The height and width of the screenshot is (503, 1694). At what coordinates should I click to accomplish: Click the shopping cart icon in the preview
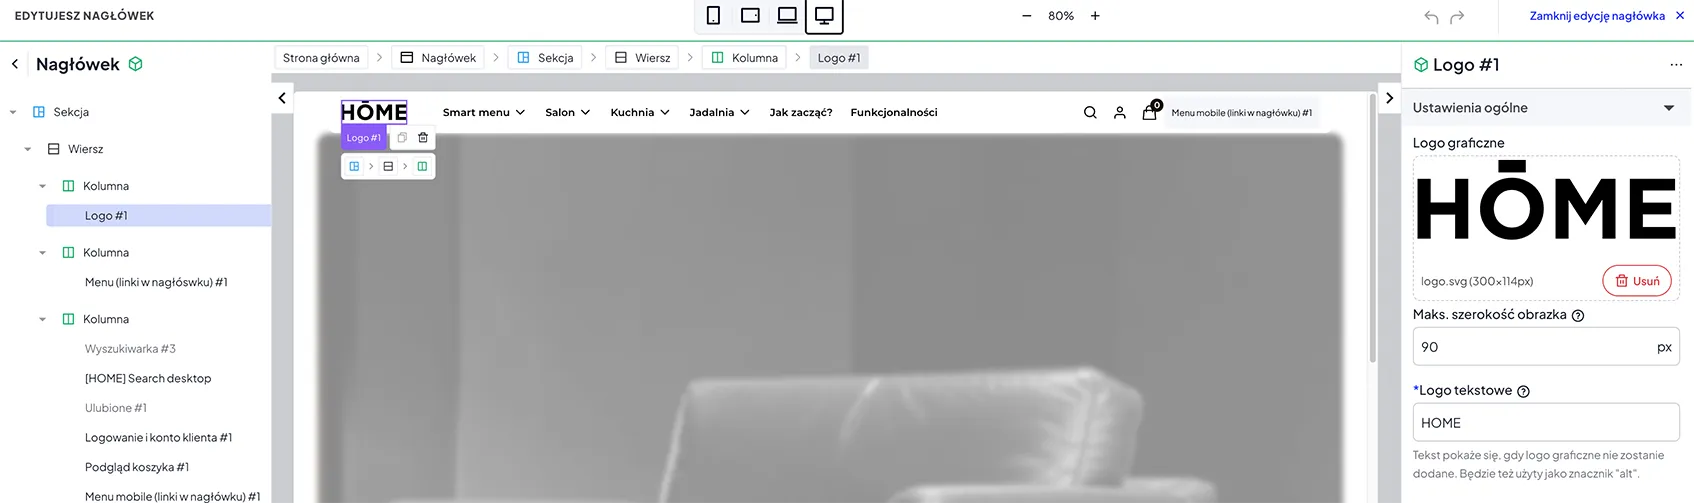(1150, 112)
